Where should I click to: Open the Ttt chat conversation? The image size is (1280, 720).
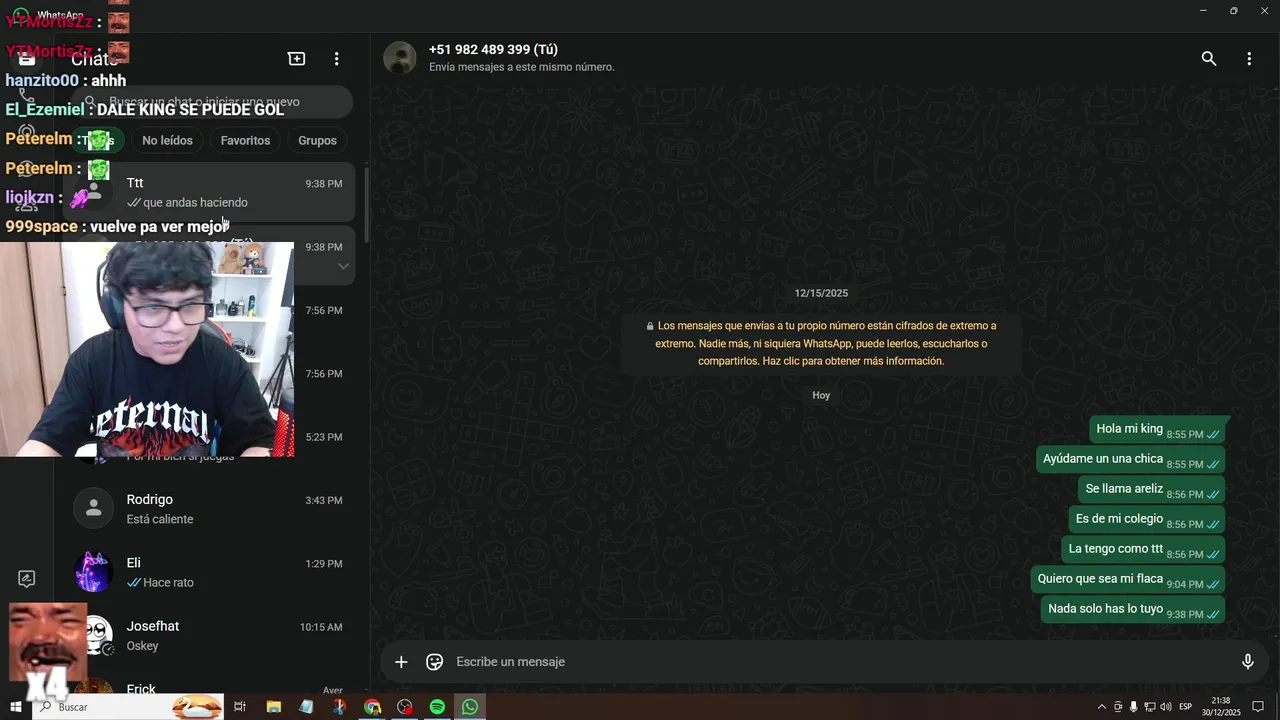[209, 192]
